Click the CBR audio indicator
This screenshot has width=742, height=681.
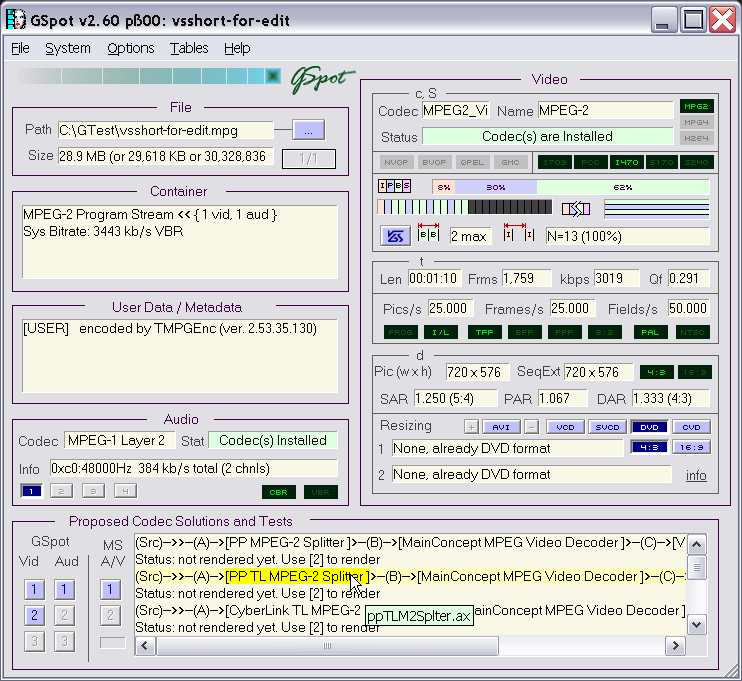pyautogui.click(x=279, y=492)
